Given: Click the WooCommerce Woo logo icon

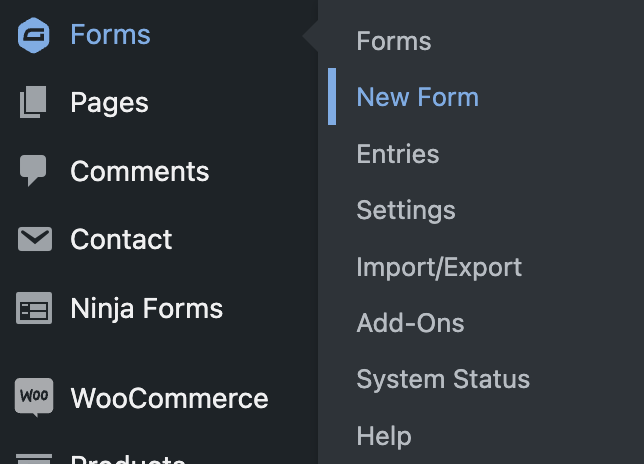Looking at the screenshot, I should pos(34,397).
